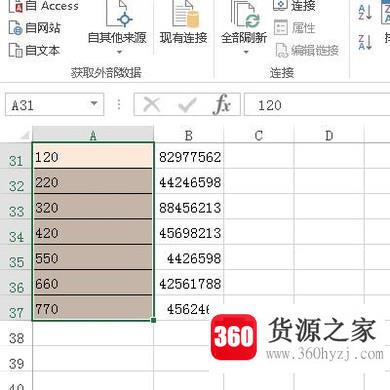Click cell A31 with value 120
Image resolution: width=390 pixels, height=390 pixels.
pyautogui.click(x=93, y=156)
